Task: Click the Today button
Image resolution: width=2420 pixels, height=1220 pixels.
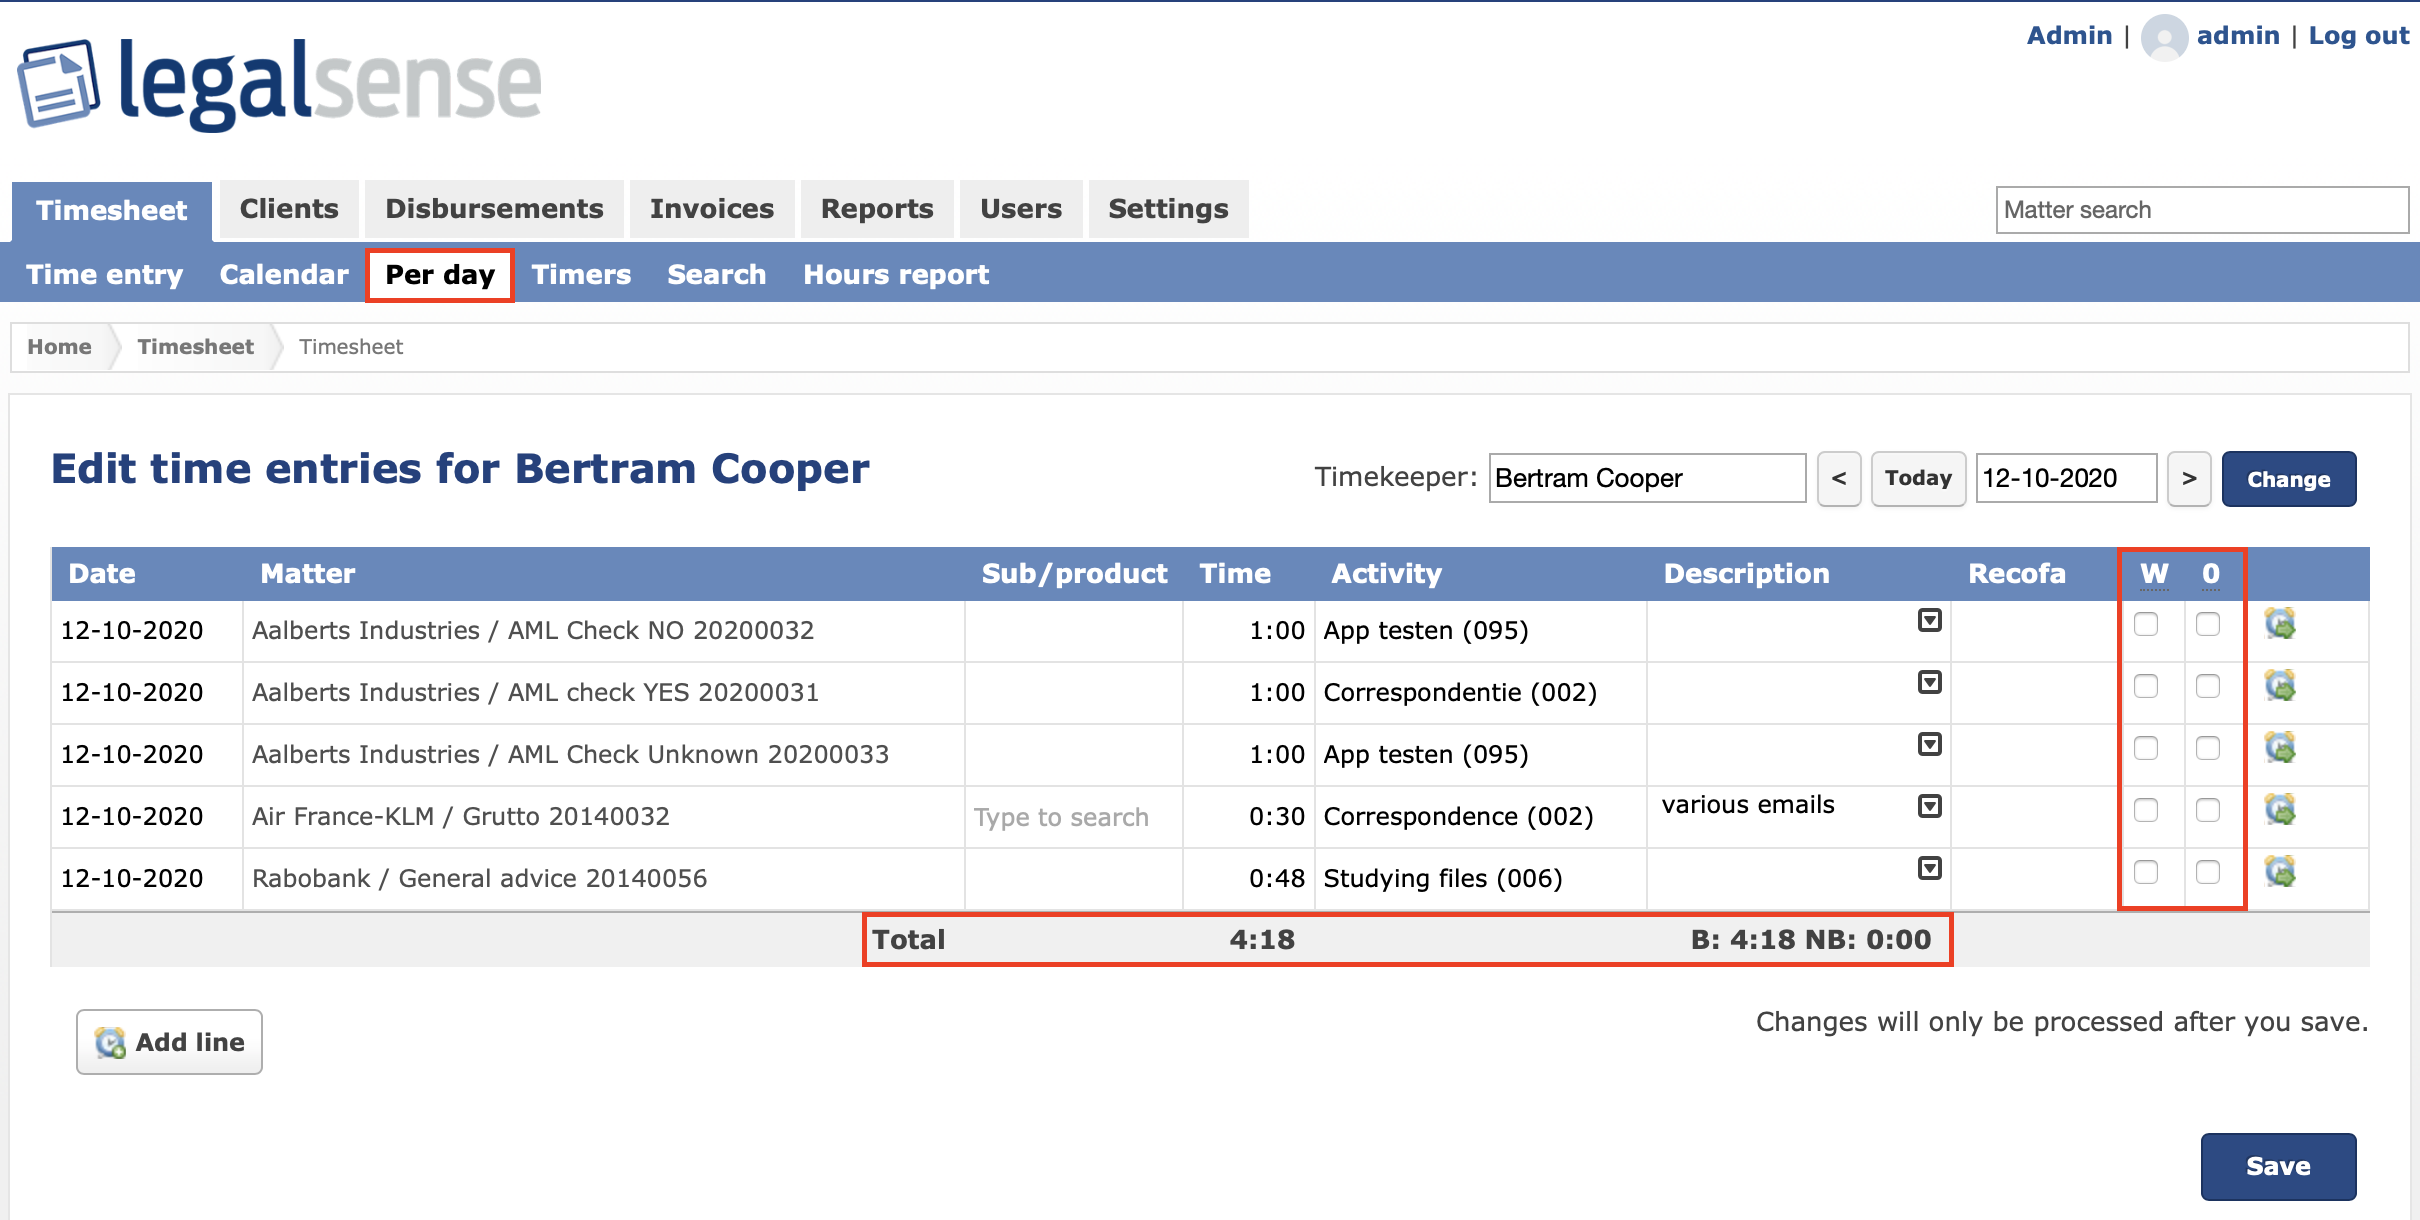Action: pos(1918,478)
